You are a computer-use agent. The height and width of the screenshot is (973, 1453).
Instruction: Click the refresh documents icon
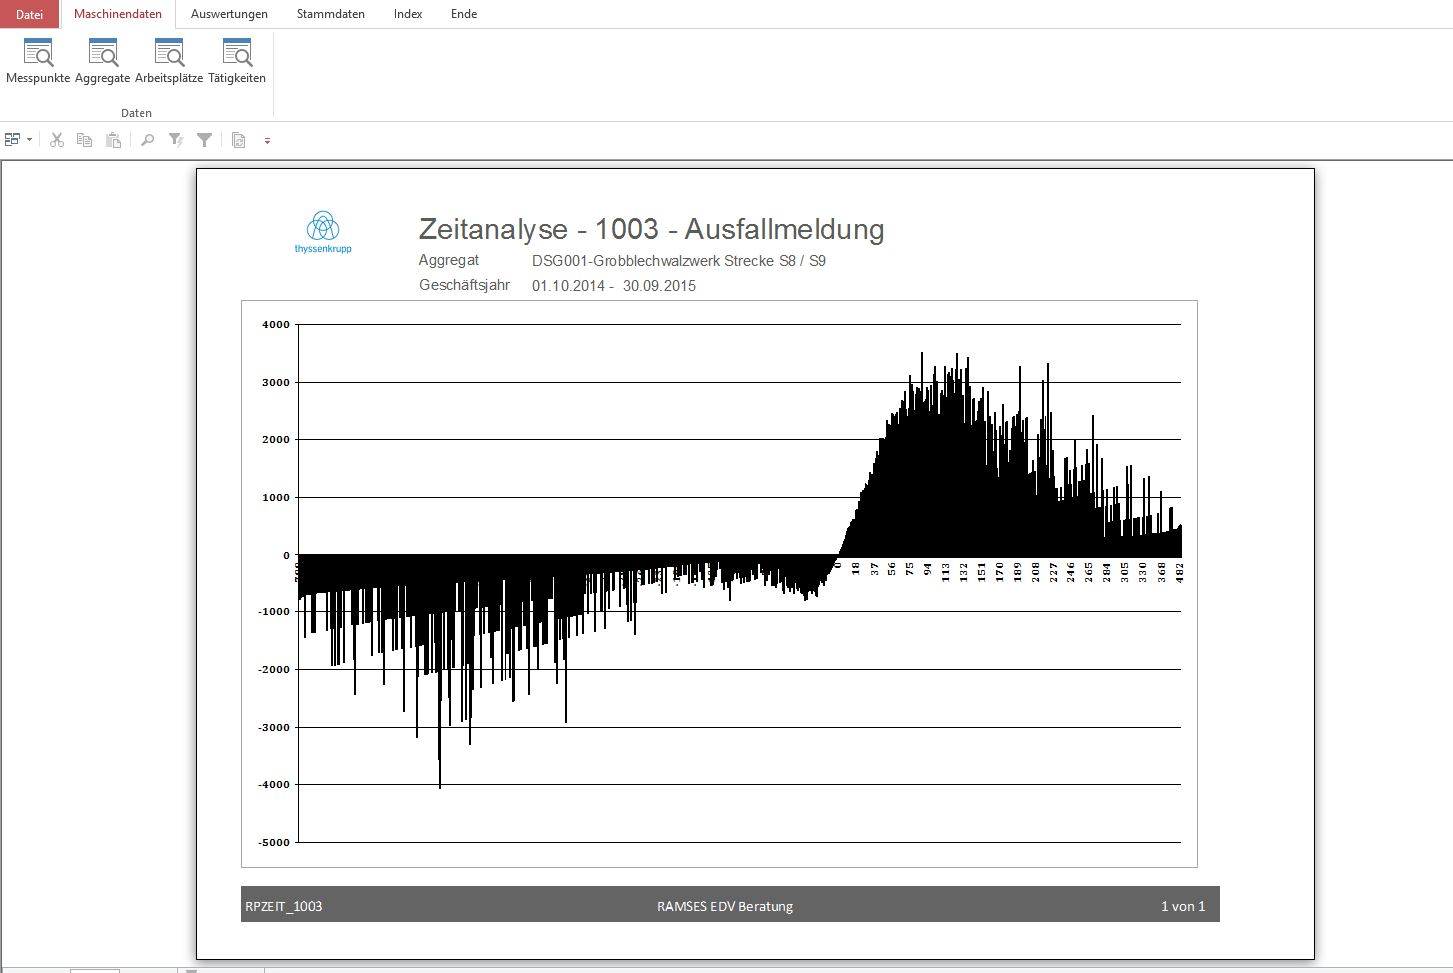[238, 140]
